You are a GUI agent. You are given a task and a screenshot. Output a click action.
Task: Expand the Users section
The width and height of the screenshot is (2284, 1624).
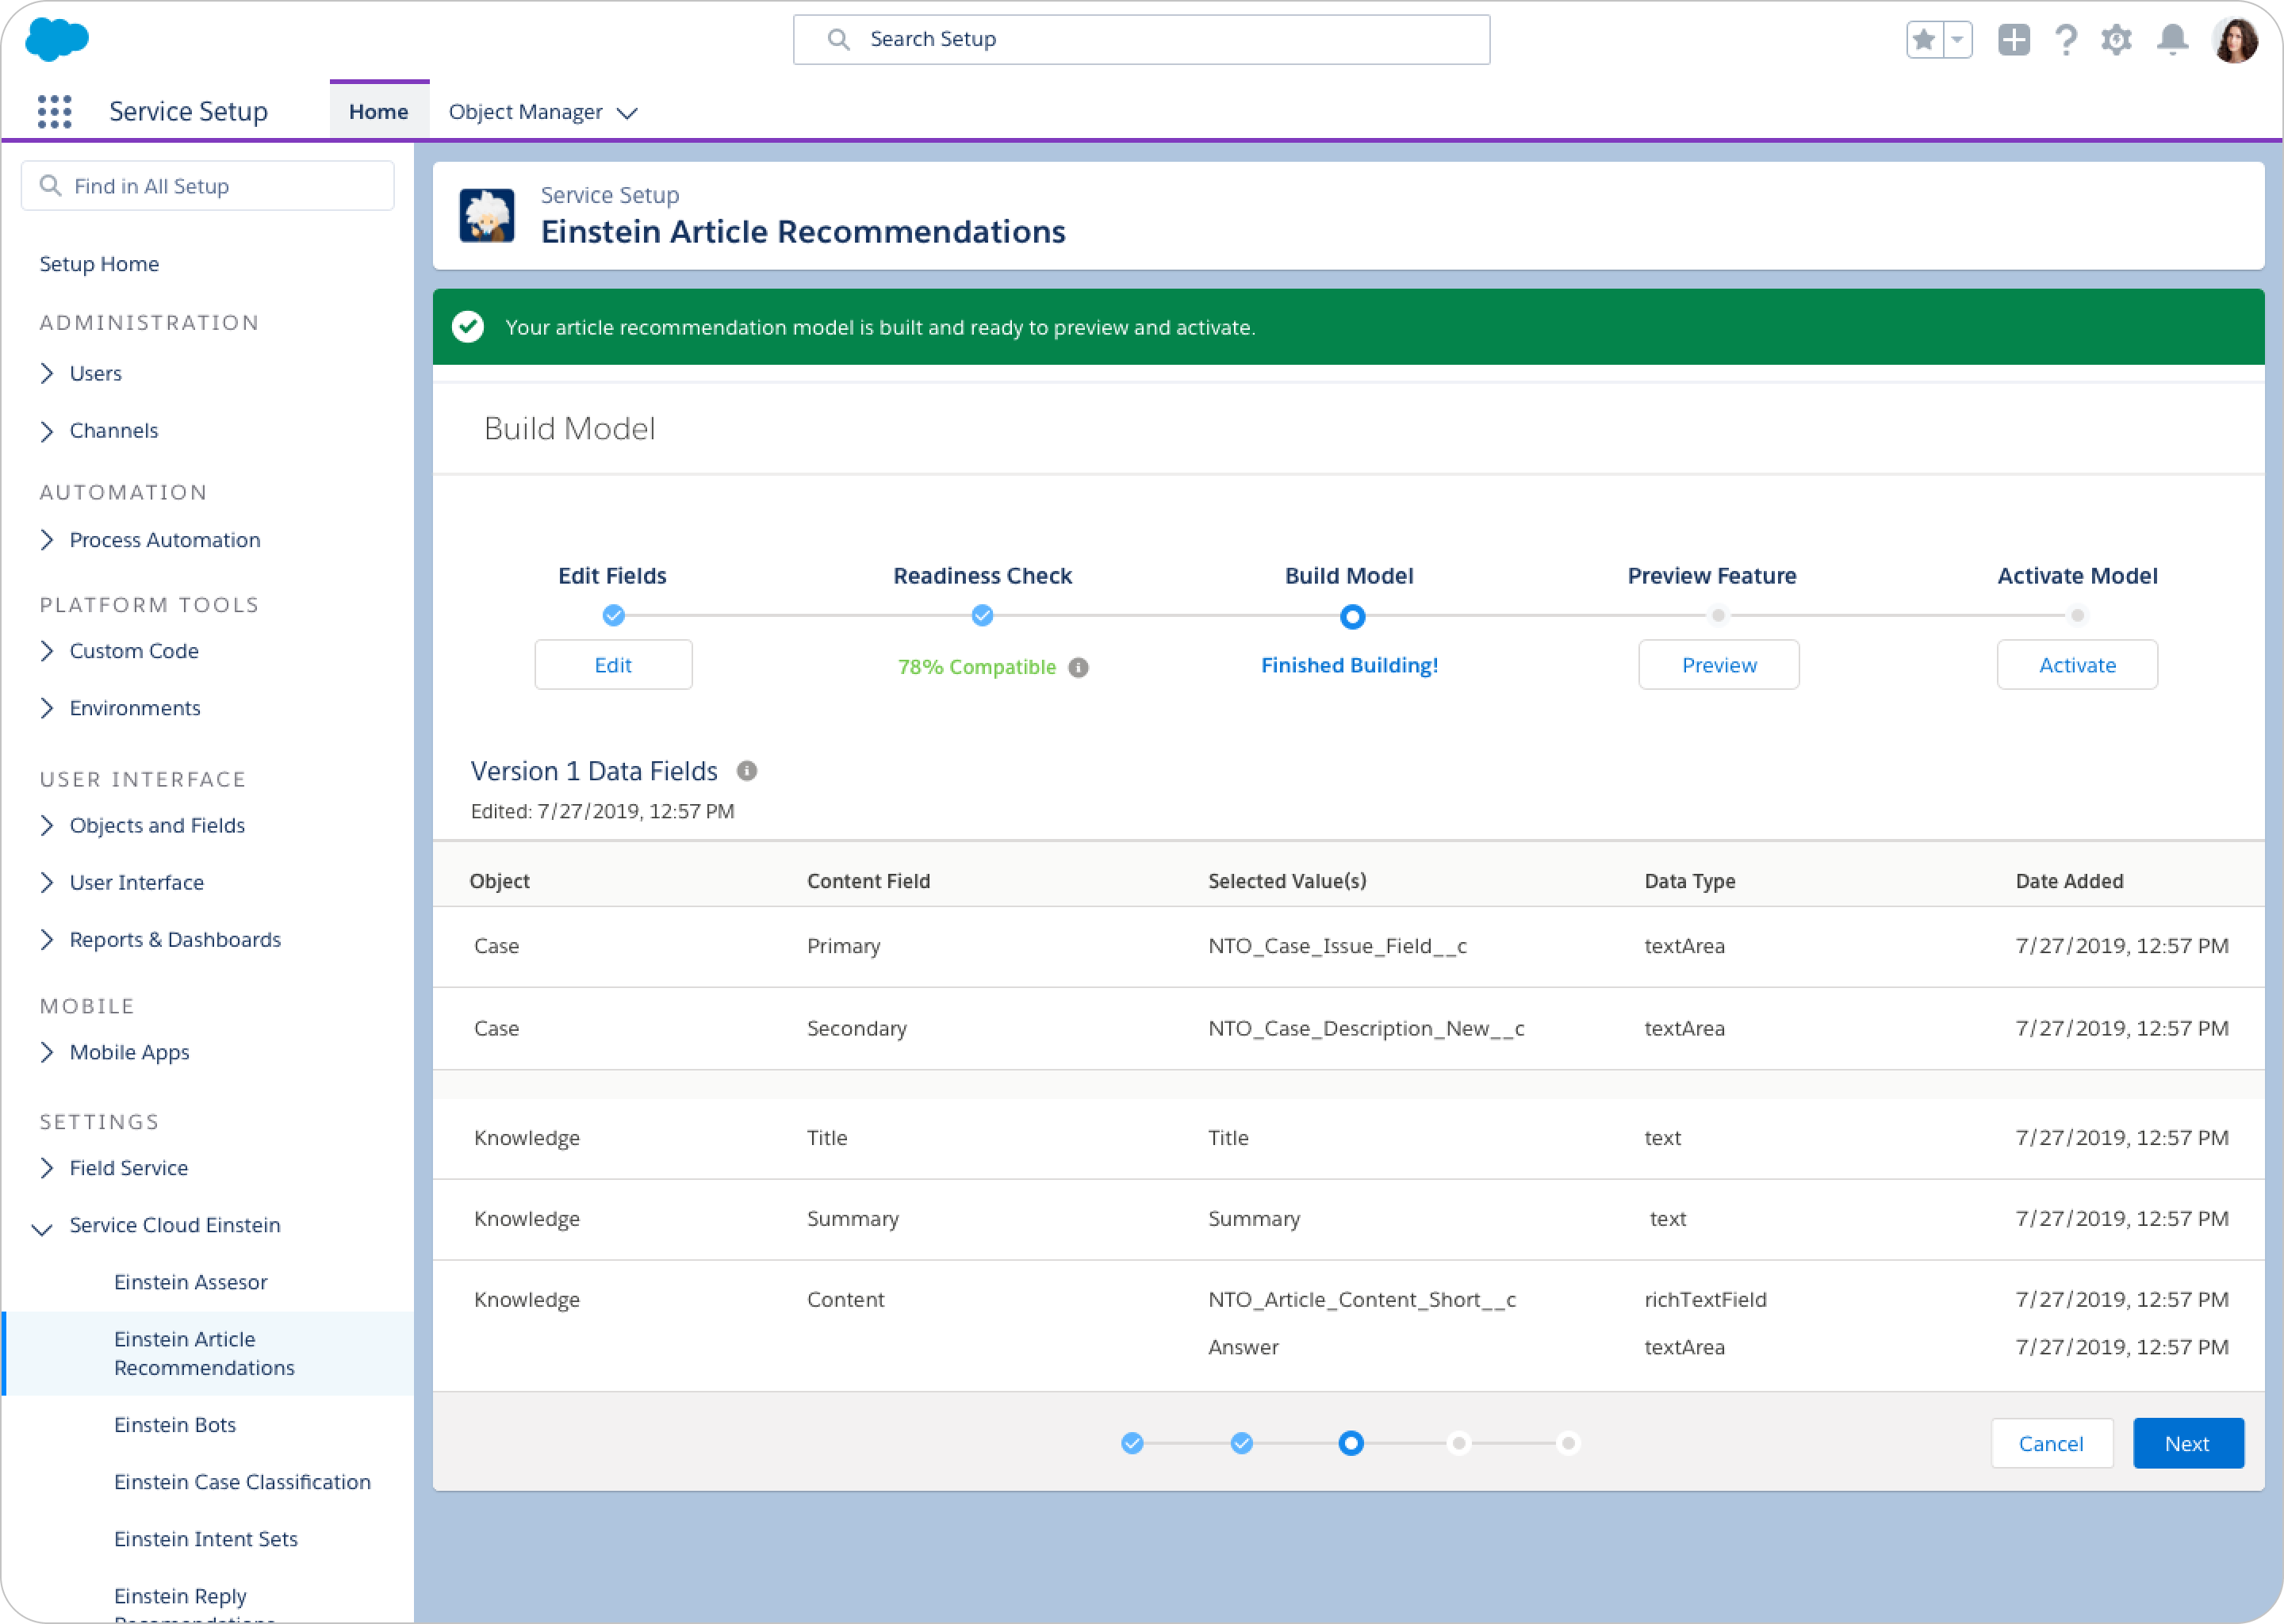click(47, 373)
